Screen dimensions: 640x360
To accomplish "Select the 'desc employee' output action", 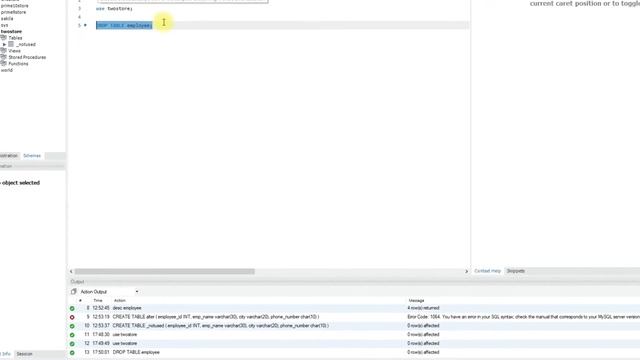I will 127,308.
